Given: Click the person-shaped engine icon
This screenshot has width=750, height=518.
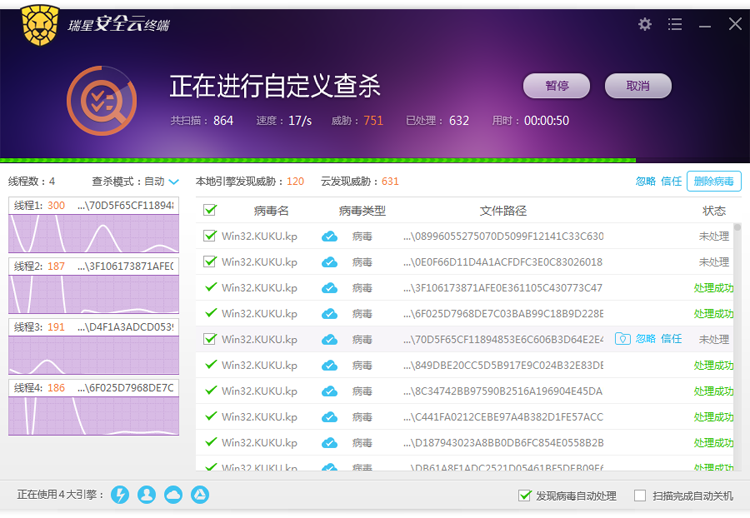Looking at the screenshot, I should (147, 495).
